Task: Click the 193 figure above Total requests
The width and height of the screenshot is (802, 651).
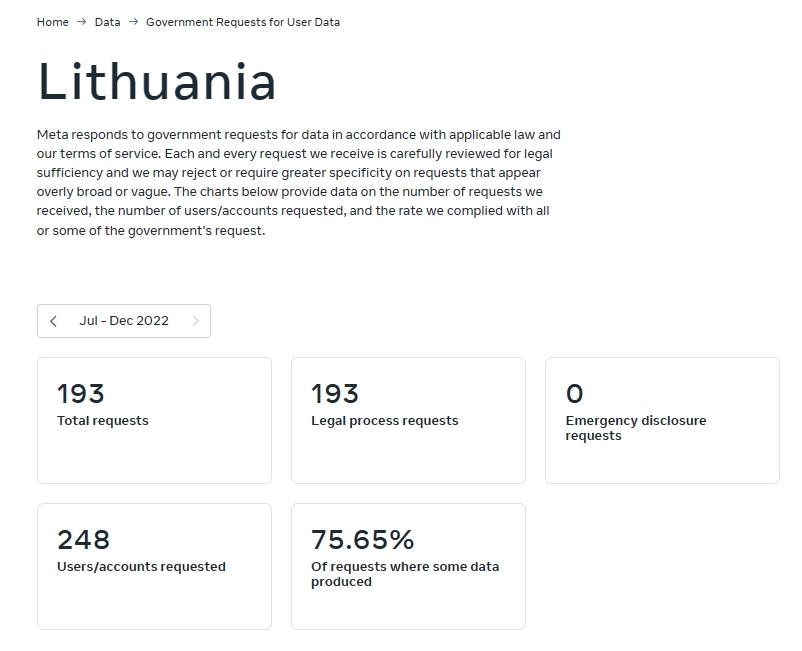Action: click(x=81, y=394)
